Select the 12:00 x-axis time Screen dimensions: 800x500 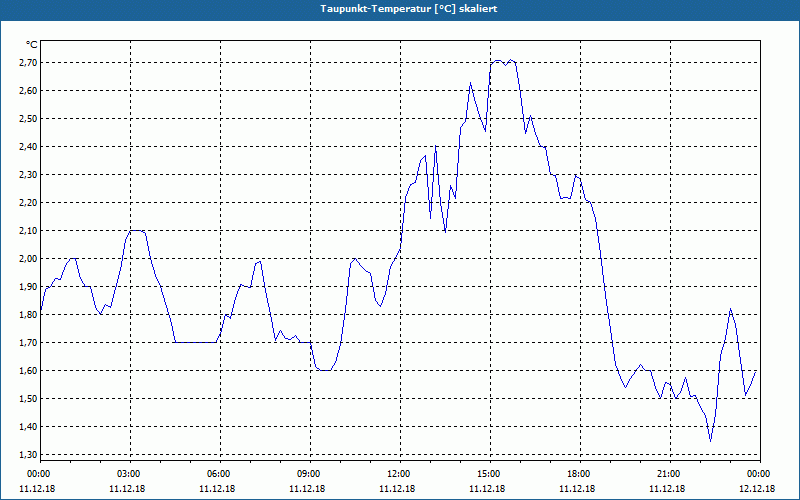click(x=397, y=474)
